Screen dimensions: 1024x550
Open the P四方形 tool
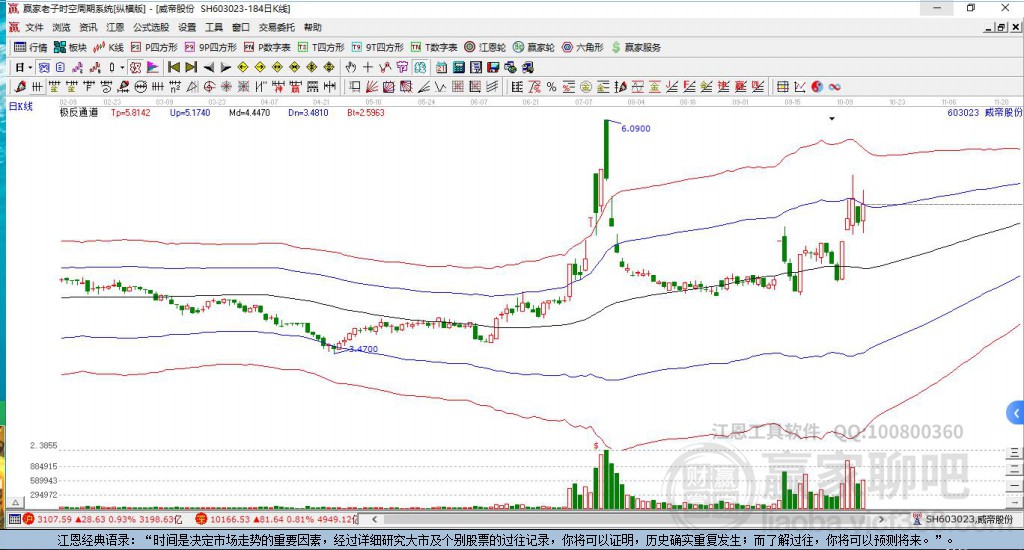154,47
